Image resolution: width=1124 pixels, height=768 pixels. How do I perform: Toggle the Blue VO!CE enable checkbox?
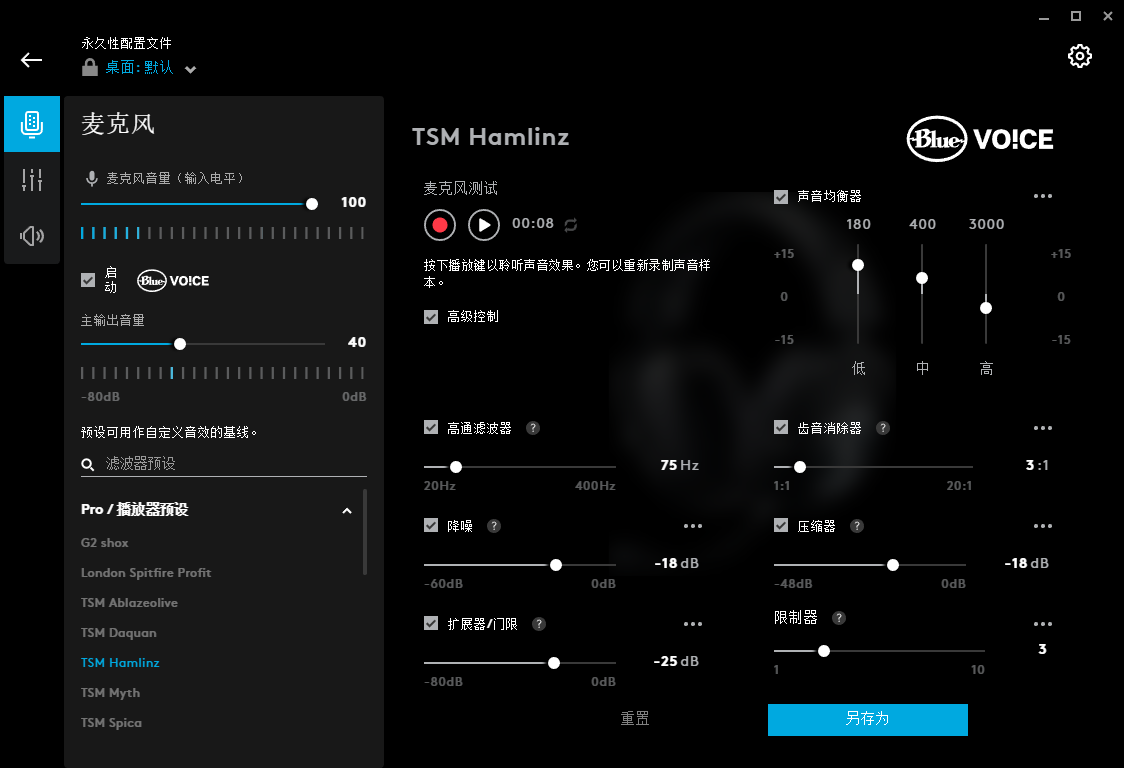coord(88,280)
